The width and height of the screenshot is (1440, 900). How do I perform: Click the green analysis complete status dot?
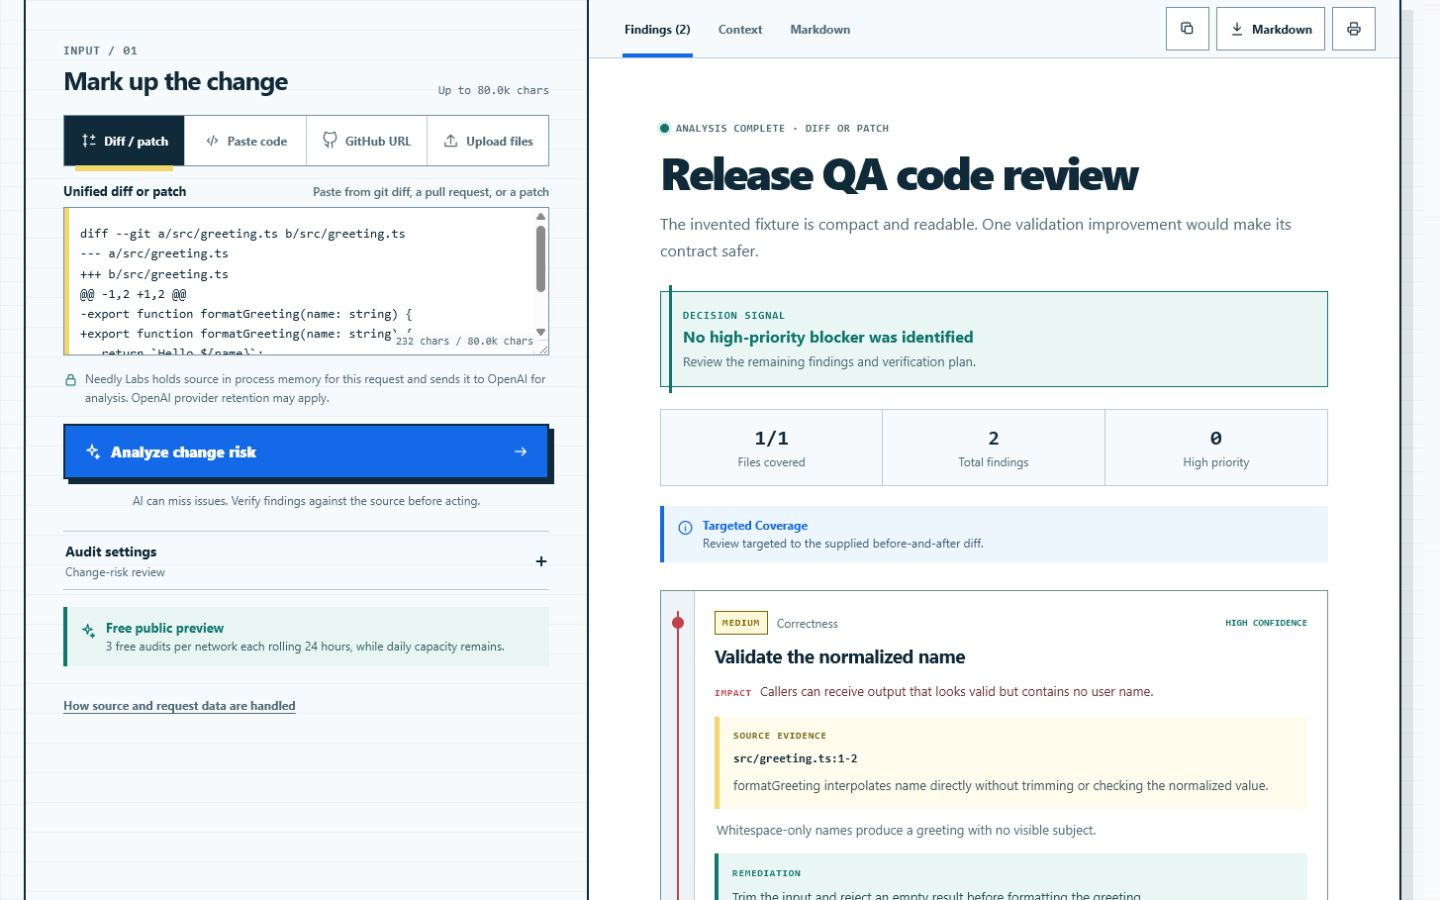pyautogui.click(x=664, y=128)
